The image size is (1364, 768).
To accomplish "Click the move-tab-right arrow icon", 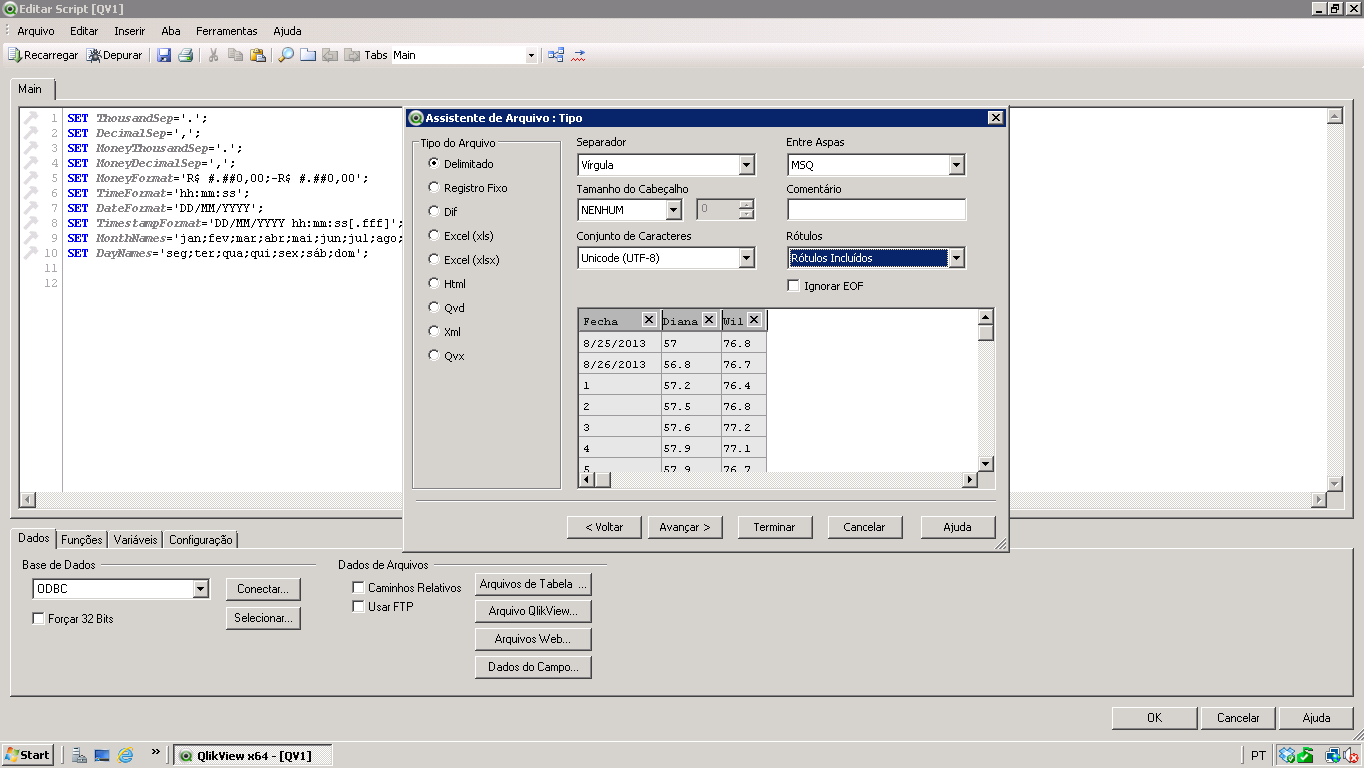I will [352, 55].
